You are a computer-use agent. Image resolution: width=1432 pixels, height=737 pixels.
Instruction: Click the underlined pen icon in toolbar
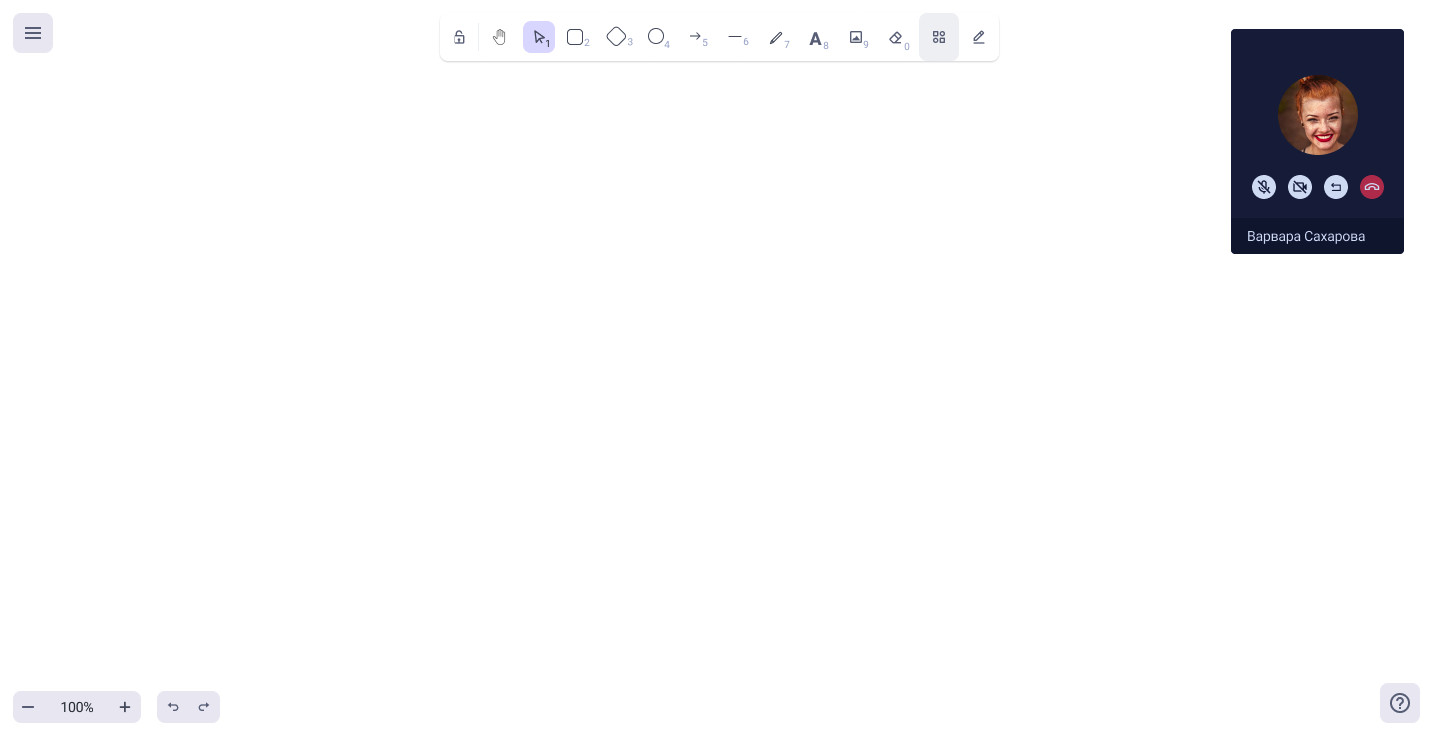tap(979, 37)
